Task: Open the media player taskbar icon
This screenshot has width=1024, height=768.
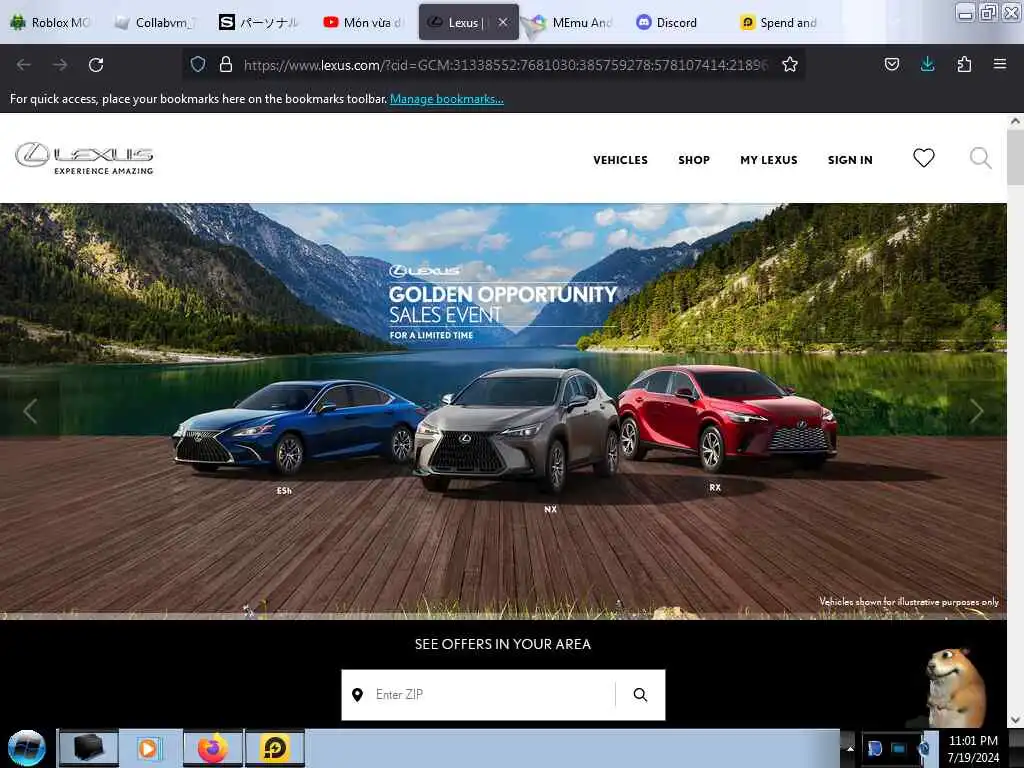Action: [149, 748]
